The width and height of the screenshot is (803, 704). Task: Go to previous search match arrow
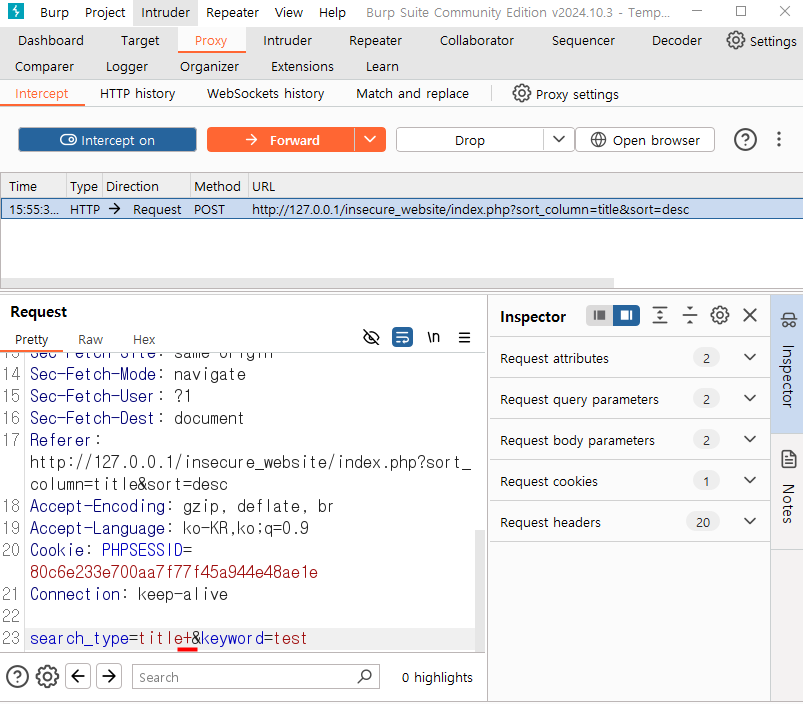pos(78,676)
